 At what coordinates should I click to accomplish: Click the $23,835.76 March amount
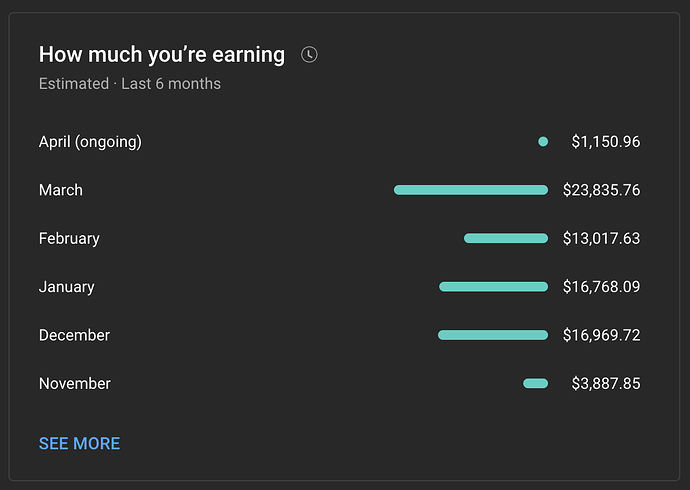pos(602,190)
